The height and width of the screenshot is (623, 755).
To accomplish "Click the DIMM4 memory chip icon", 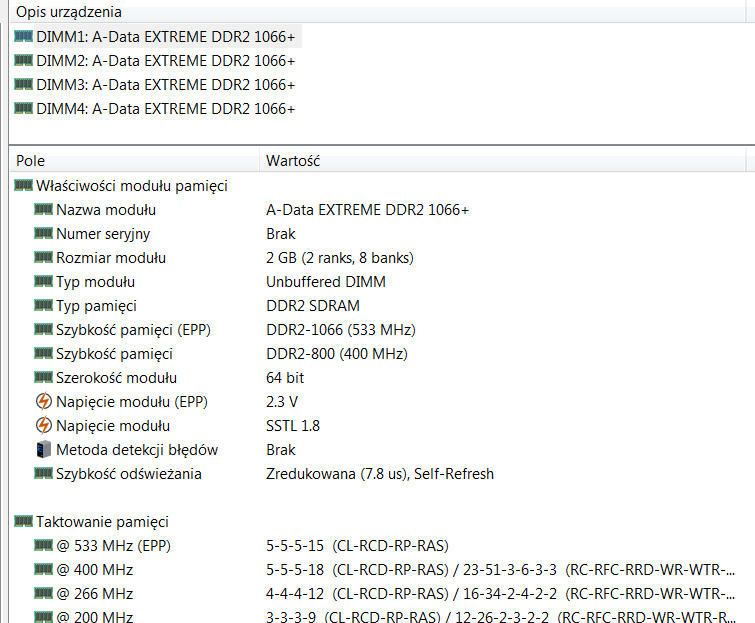I will pyautogui.click(x=24, y=108).
